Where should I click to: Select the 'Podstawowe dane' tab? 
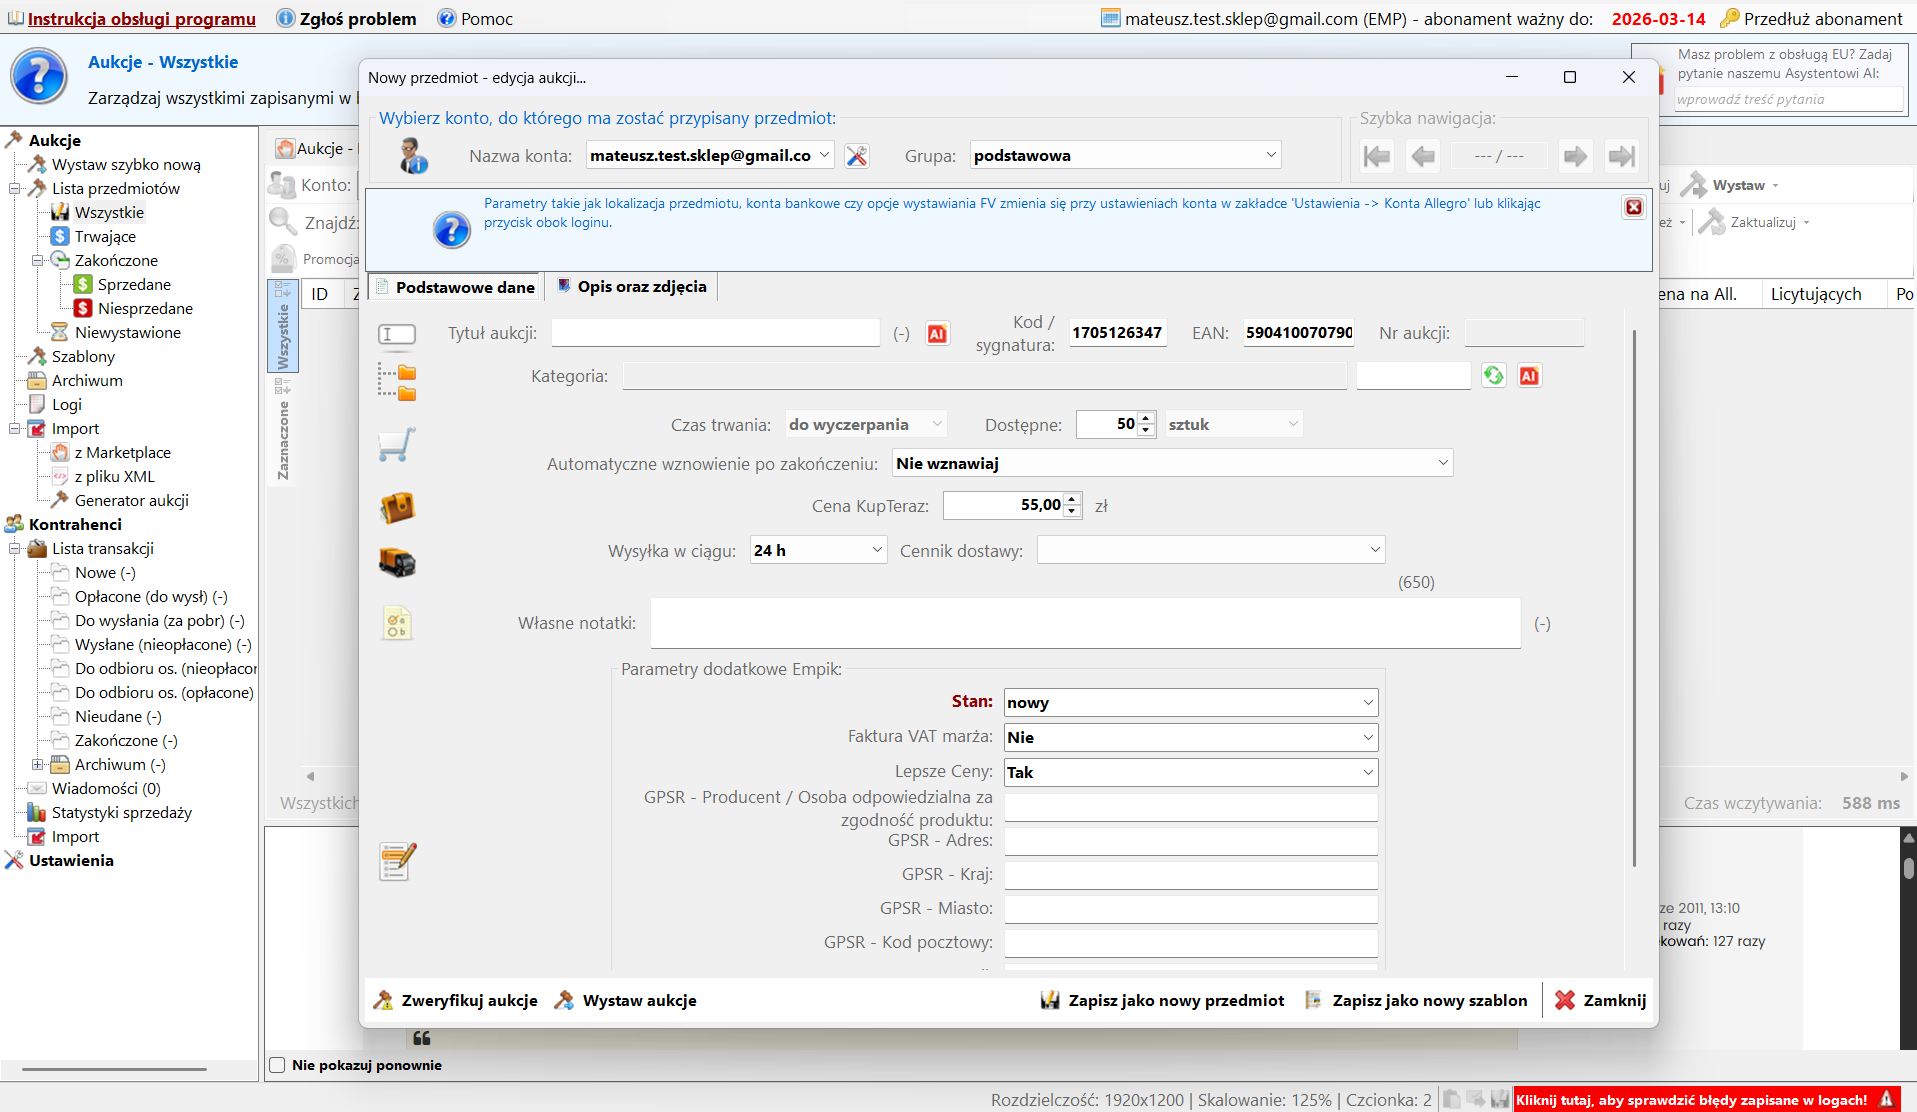pos(455,288)
